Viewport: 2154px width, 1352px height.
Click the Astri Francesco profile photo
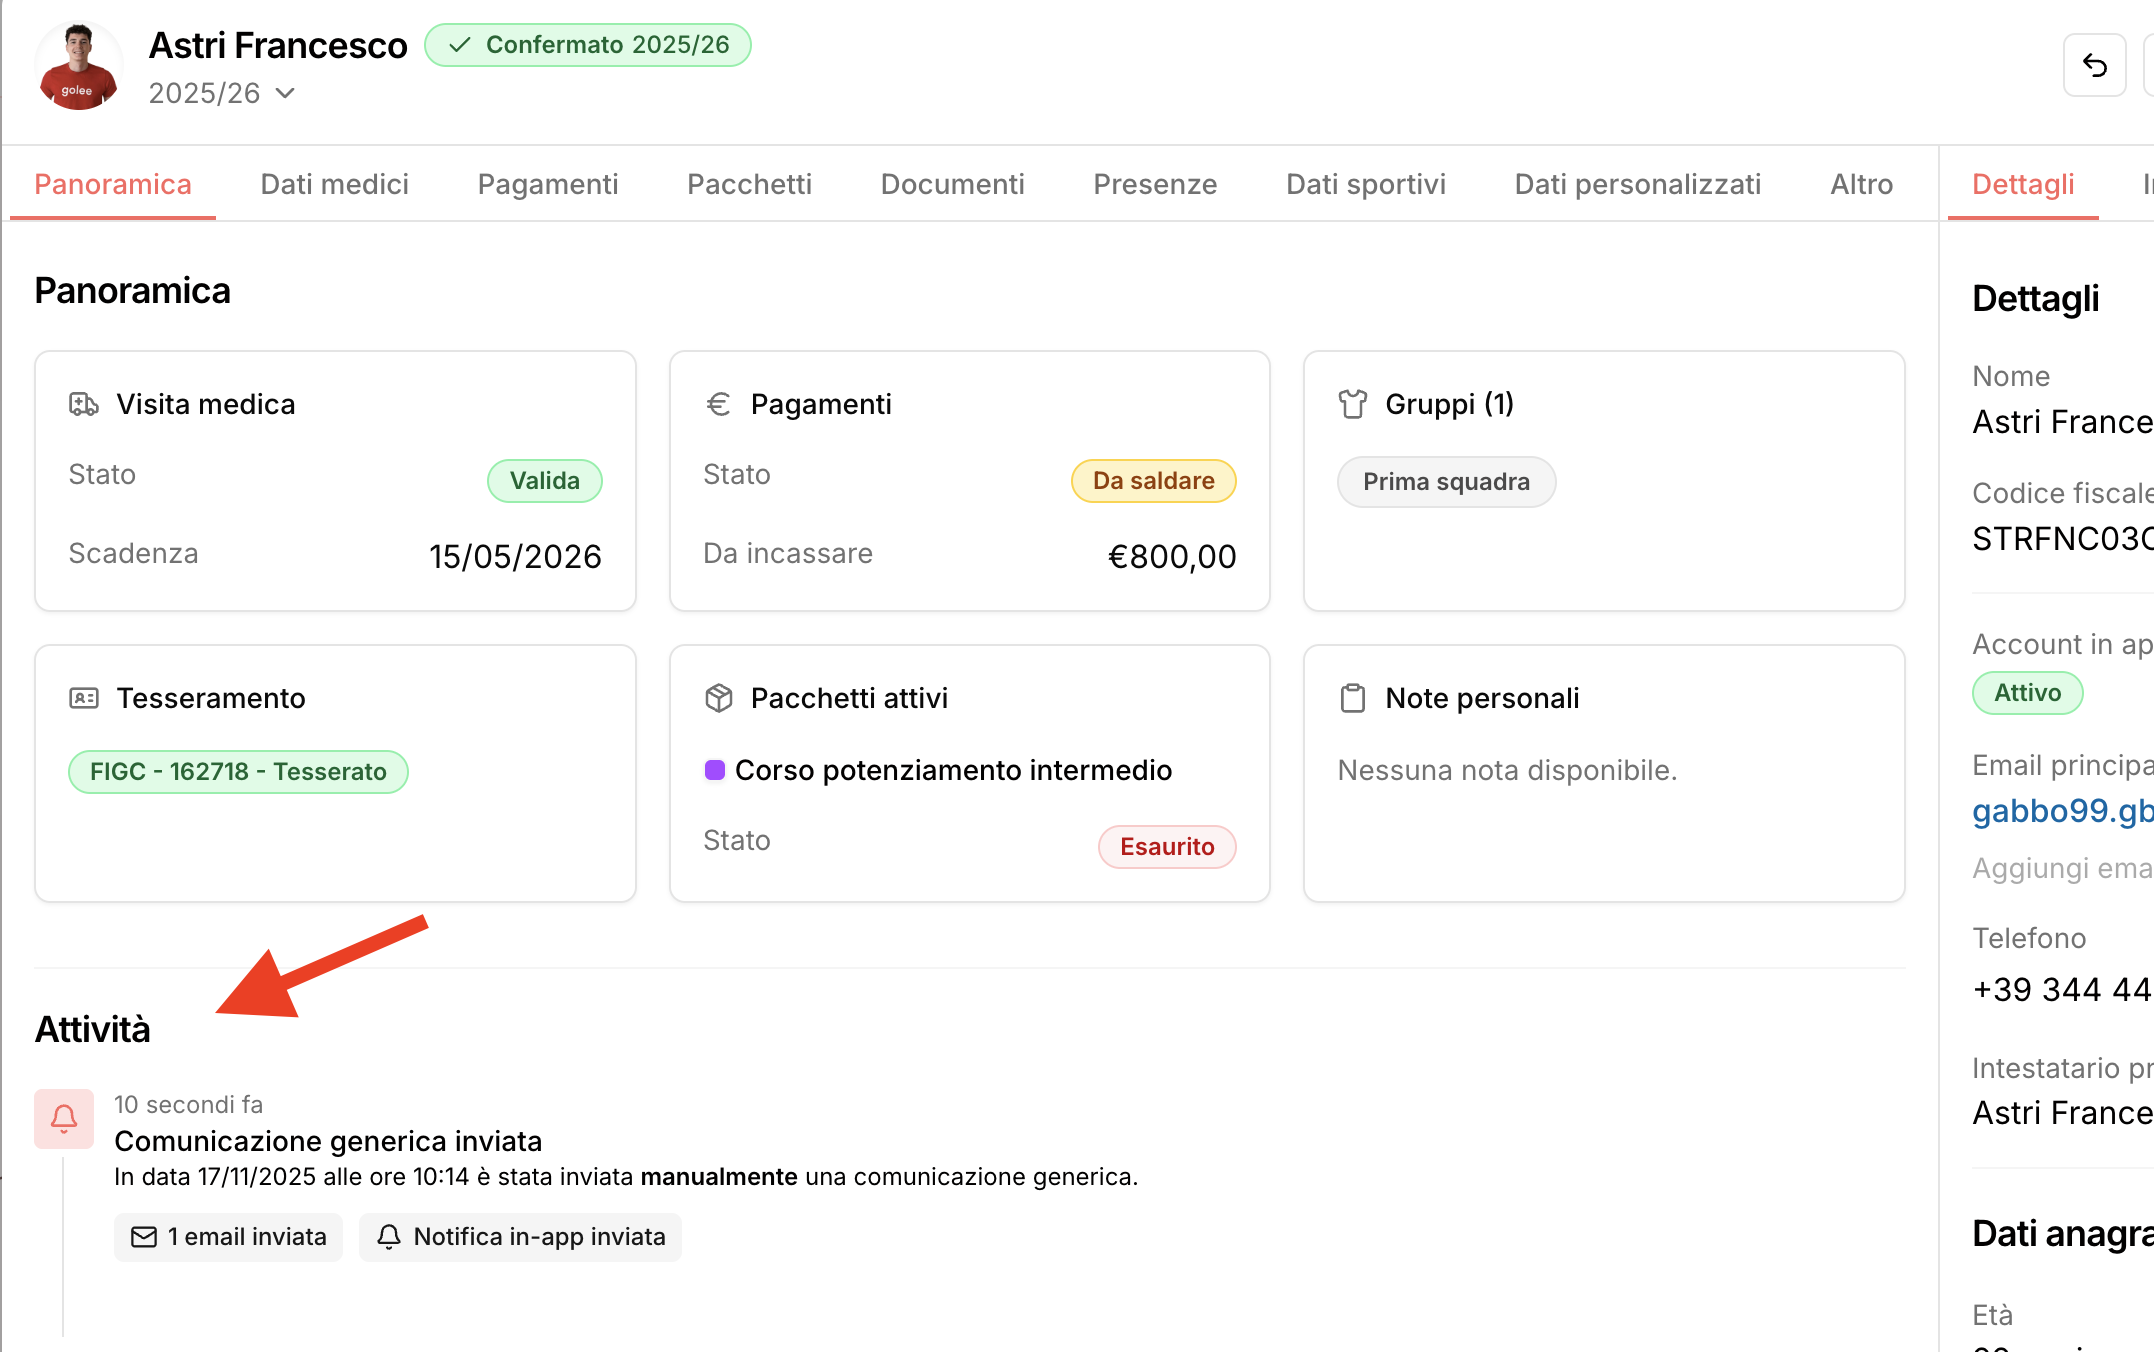[78, 66]
